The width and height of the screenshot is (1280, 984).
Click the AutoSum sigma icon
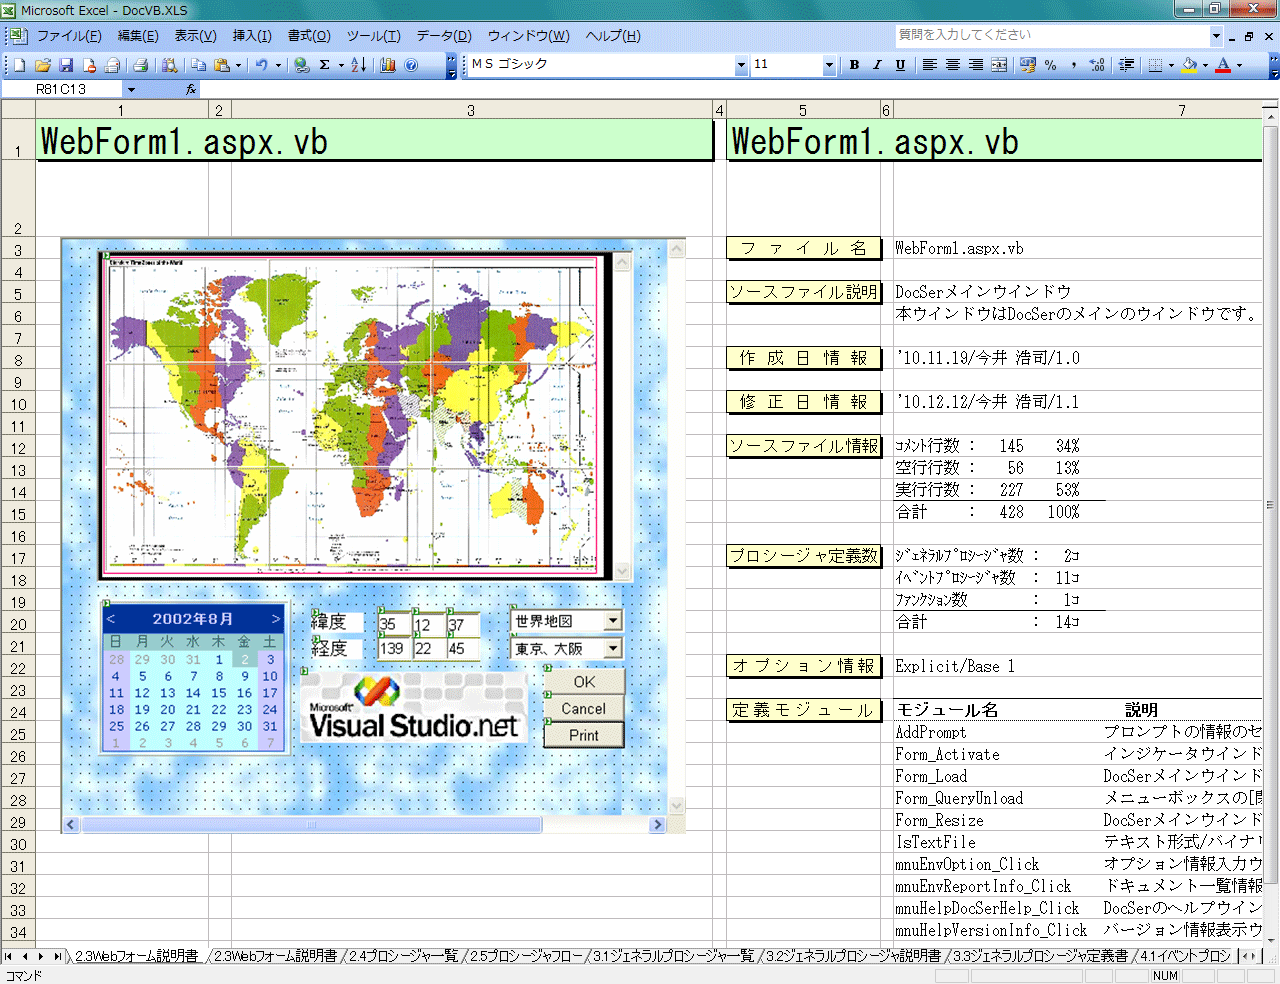coord(324,65)
